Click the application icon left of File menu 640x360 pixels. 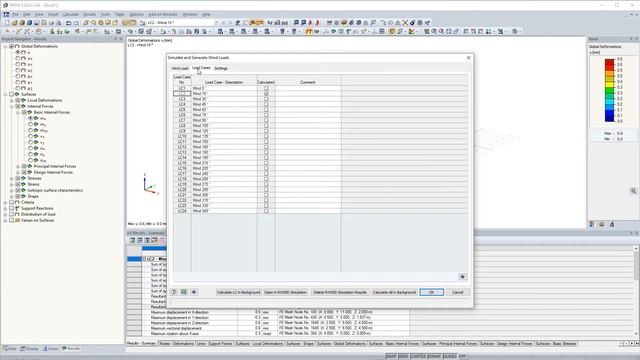6,14
